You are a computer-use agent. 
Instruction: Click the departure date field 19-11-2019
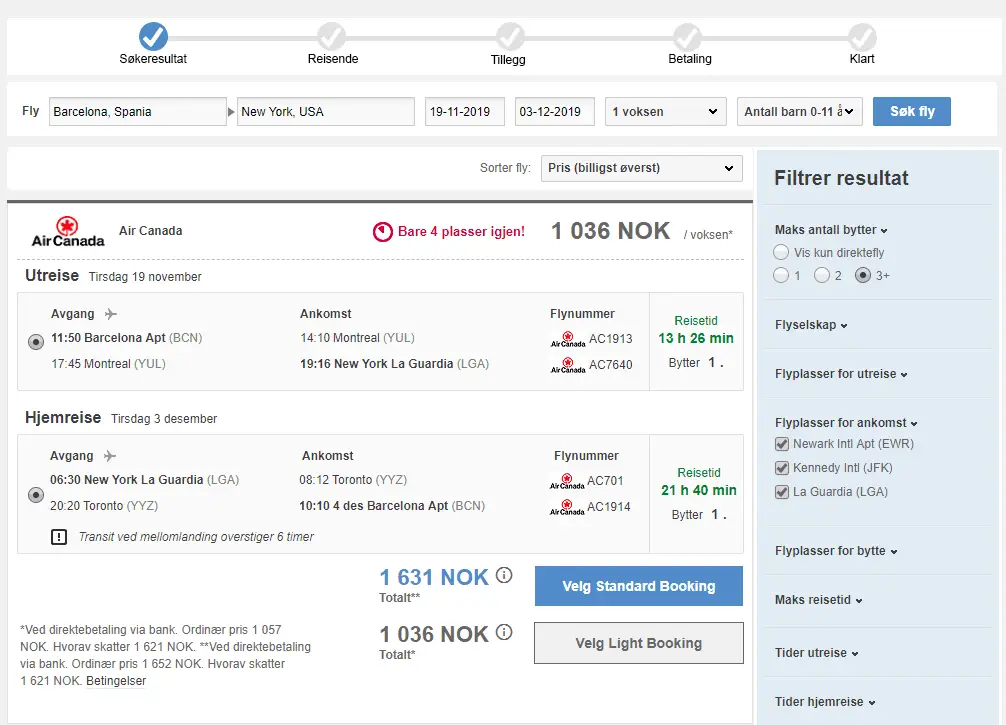click(465, 111)
